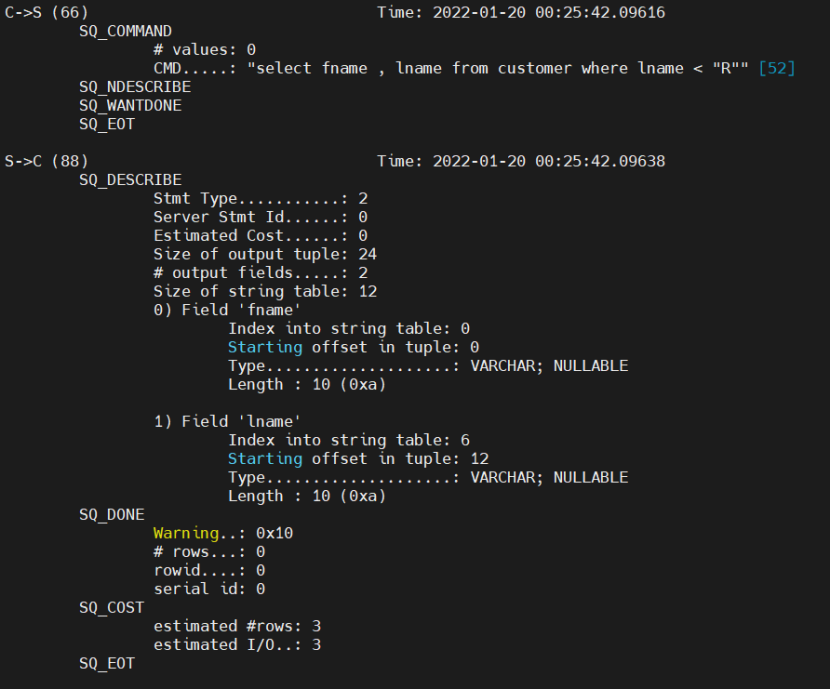Click the estimated #rows: 3 line
The image size is (830, 690).
pyautogui.click(x=237, y=626)
